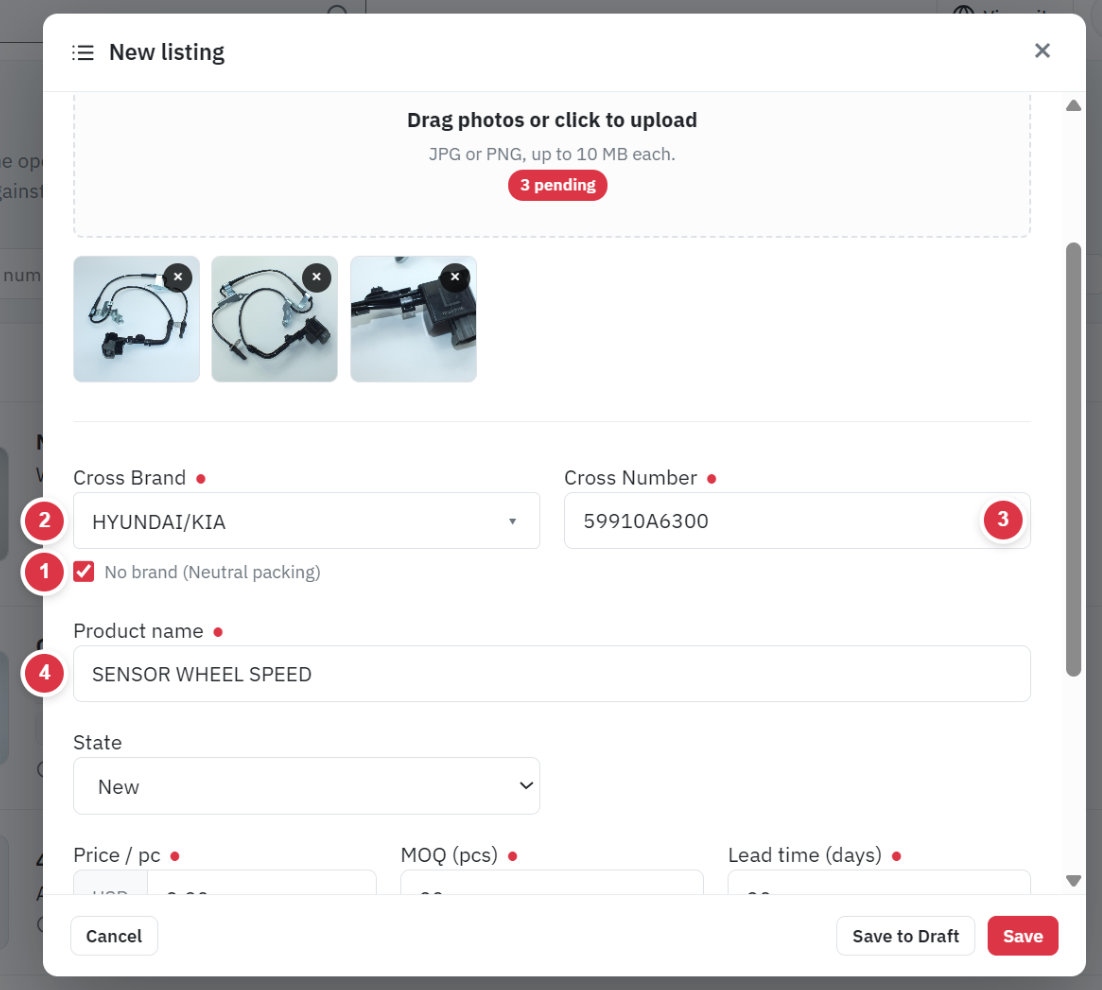1102x990 pixels.
Task: Remove the second sensor photo thumbnail
Action: [x=316, y=277]
